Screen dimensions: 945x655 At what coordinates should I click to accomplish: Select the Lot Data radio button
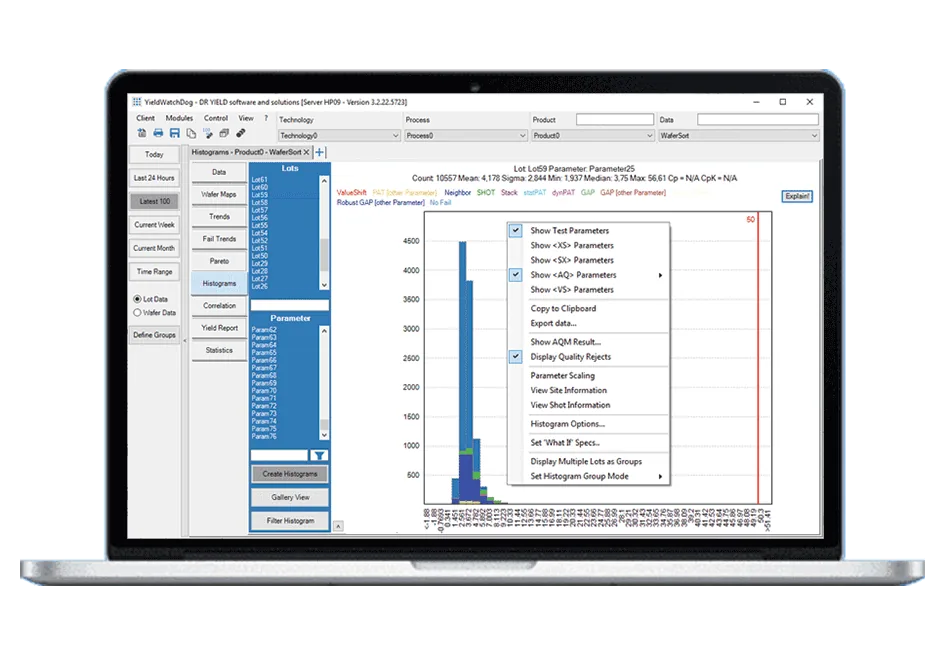(137, 299)
